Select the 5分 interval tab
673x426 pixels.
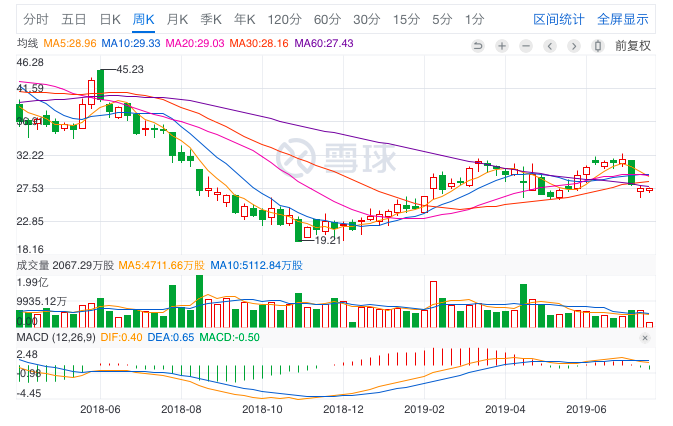pyautogui.click(x=442, y=20)
